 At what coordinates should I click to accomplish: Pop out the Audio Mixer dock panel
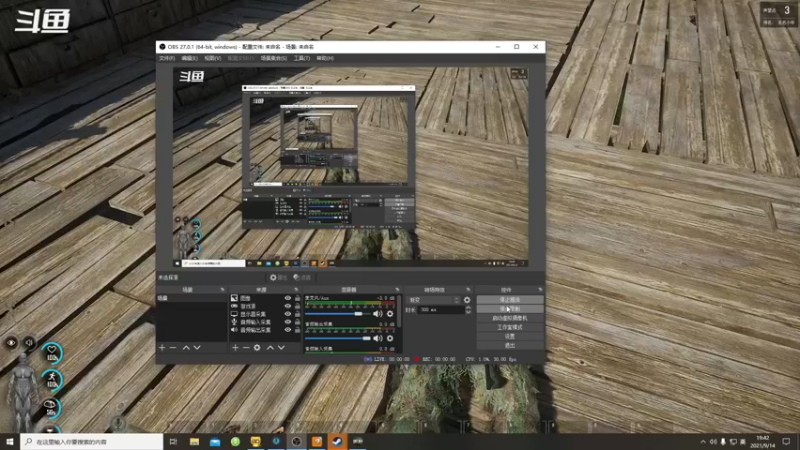click(x=397, y=290)
